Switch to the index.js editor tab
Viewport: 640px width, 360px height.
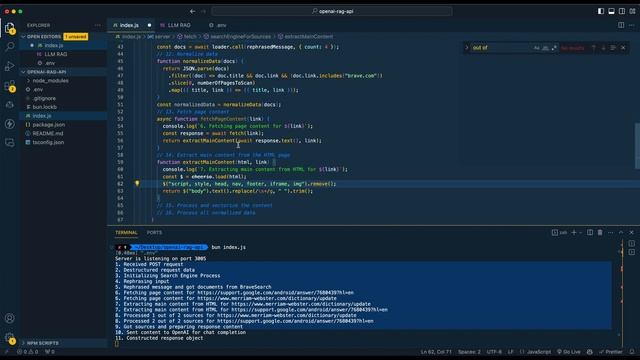pos(131,25)
